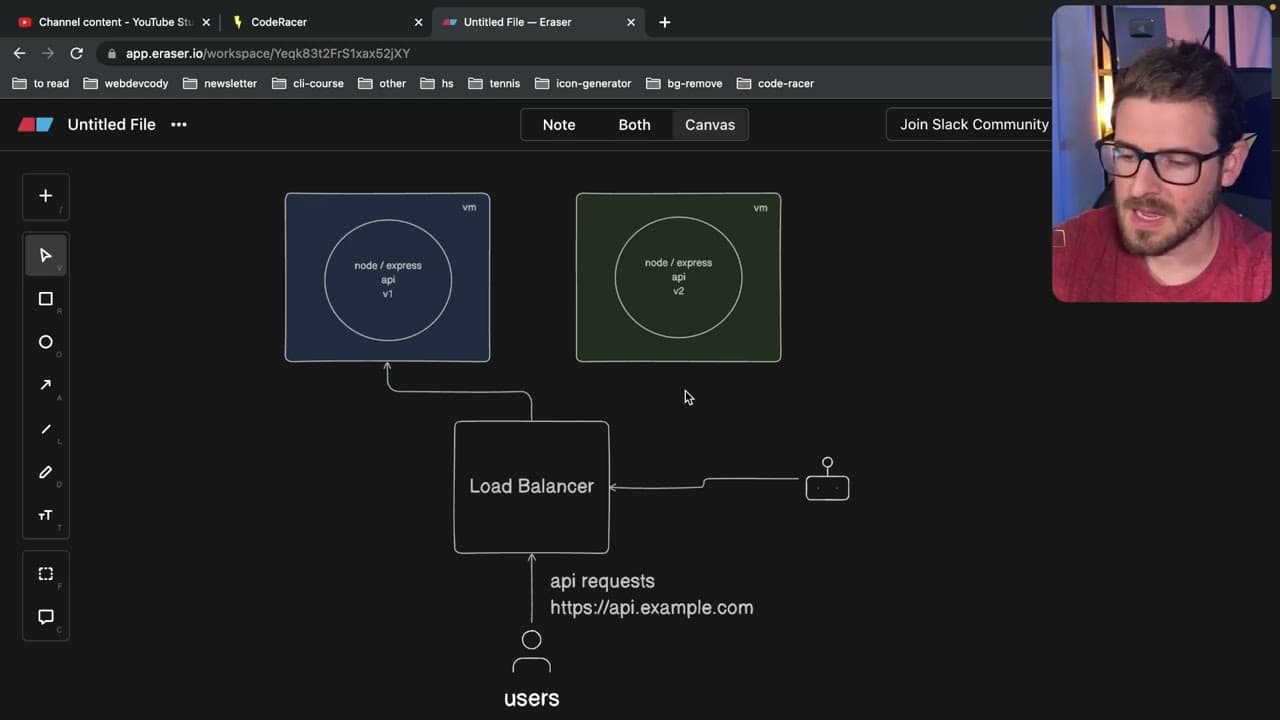The height and width of the screenshot is (720, 1280).
Task: Select the comment tool
Action: coord(45,617)
